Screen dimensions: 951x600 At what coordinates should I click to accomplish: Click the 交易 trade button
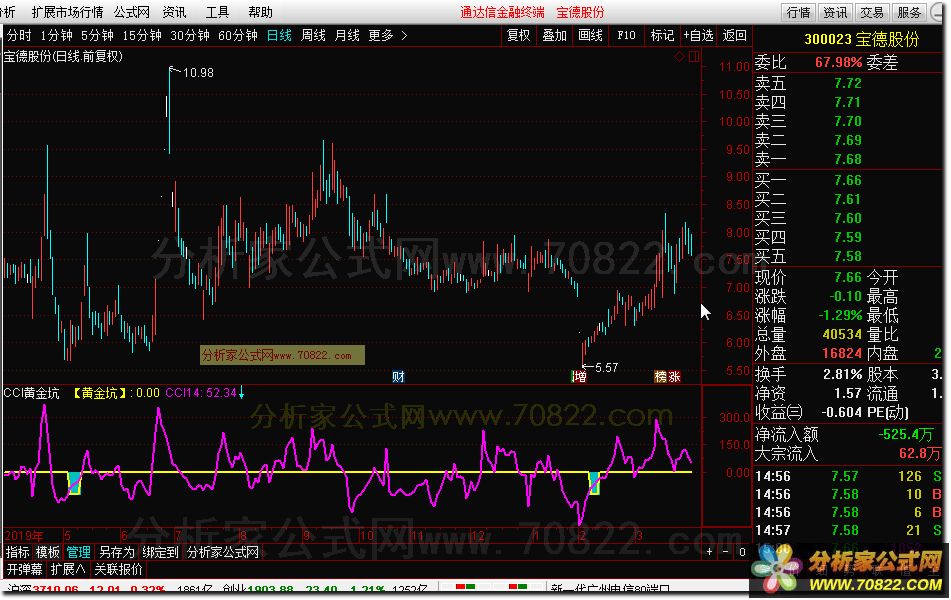click(x=871, y=12)
